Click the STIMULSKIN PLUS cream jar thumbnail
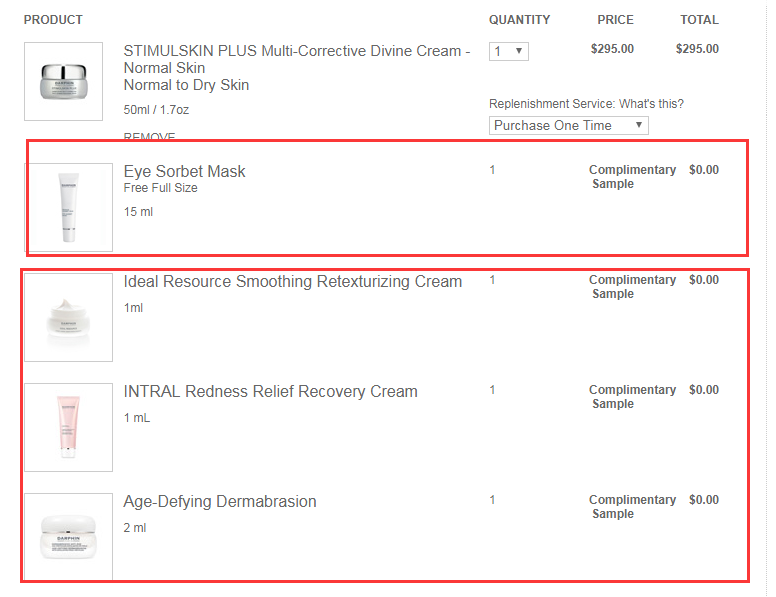 63,81
